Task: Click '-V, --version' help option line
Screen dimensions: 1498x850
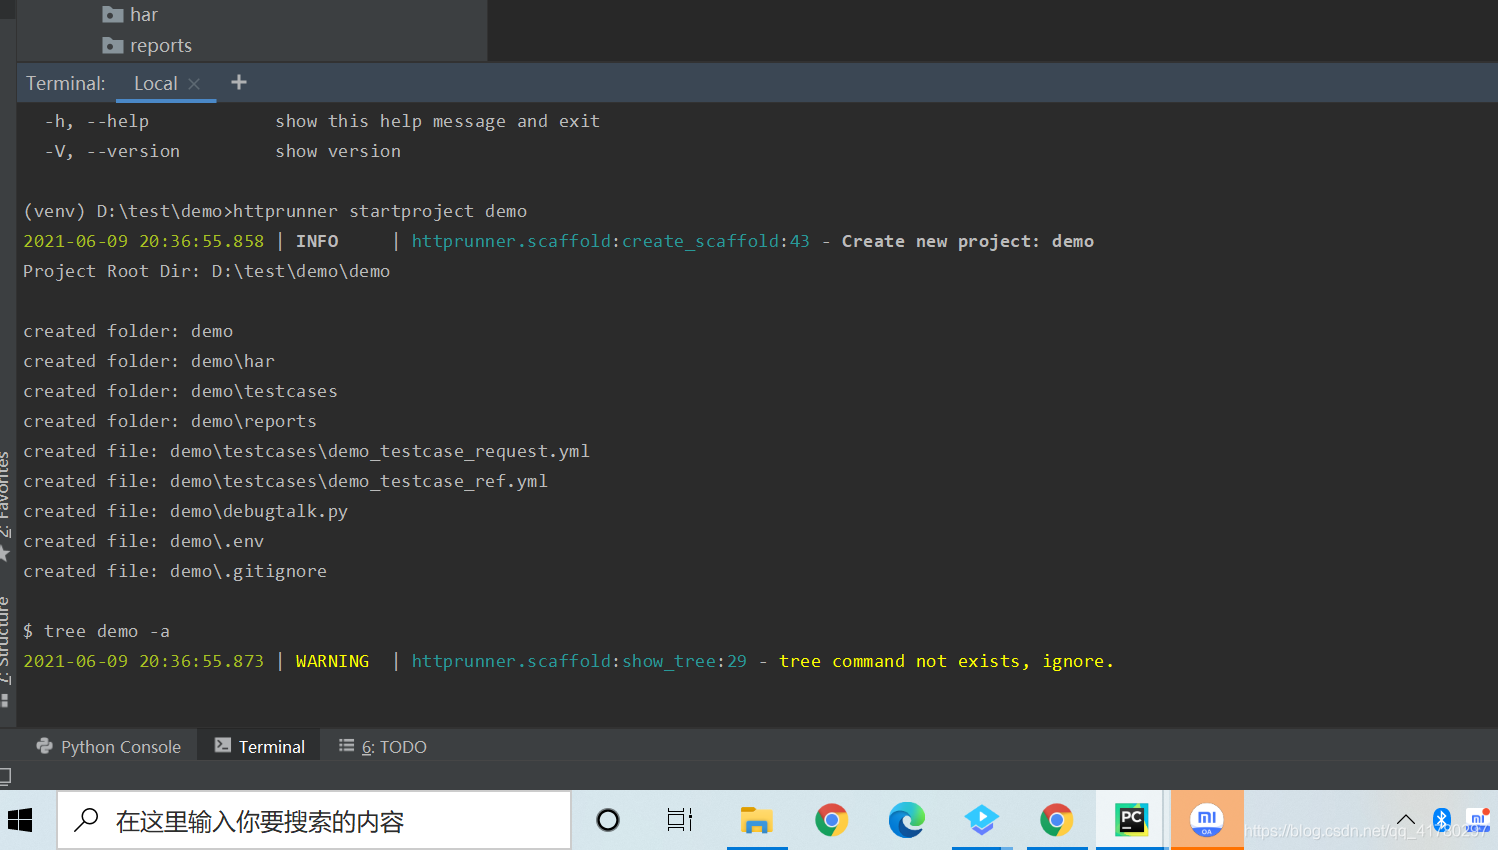Action: (x=223, y=151)
